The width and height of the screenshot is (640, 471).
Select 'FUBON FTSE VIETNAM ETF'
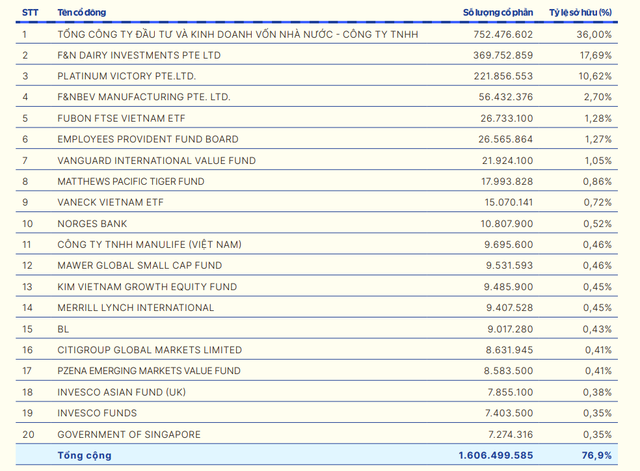click(121, 118)
